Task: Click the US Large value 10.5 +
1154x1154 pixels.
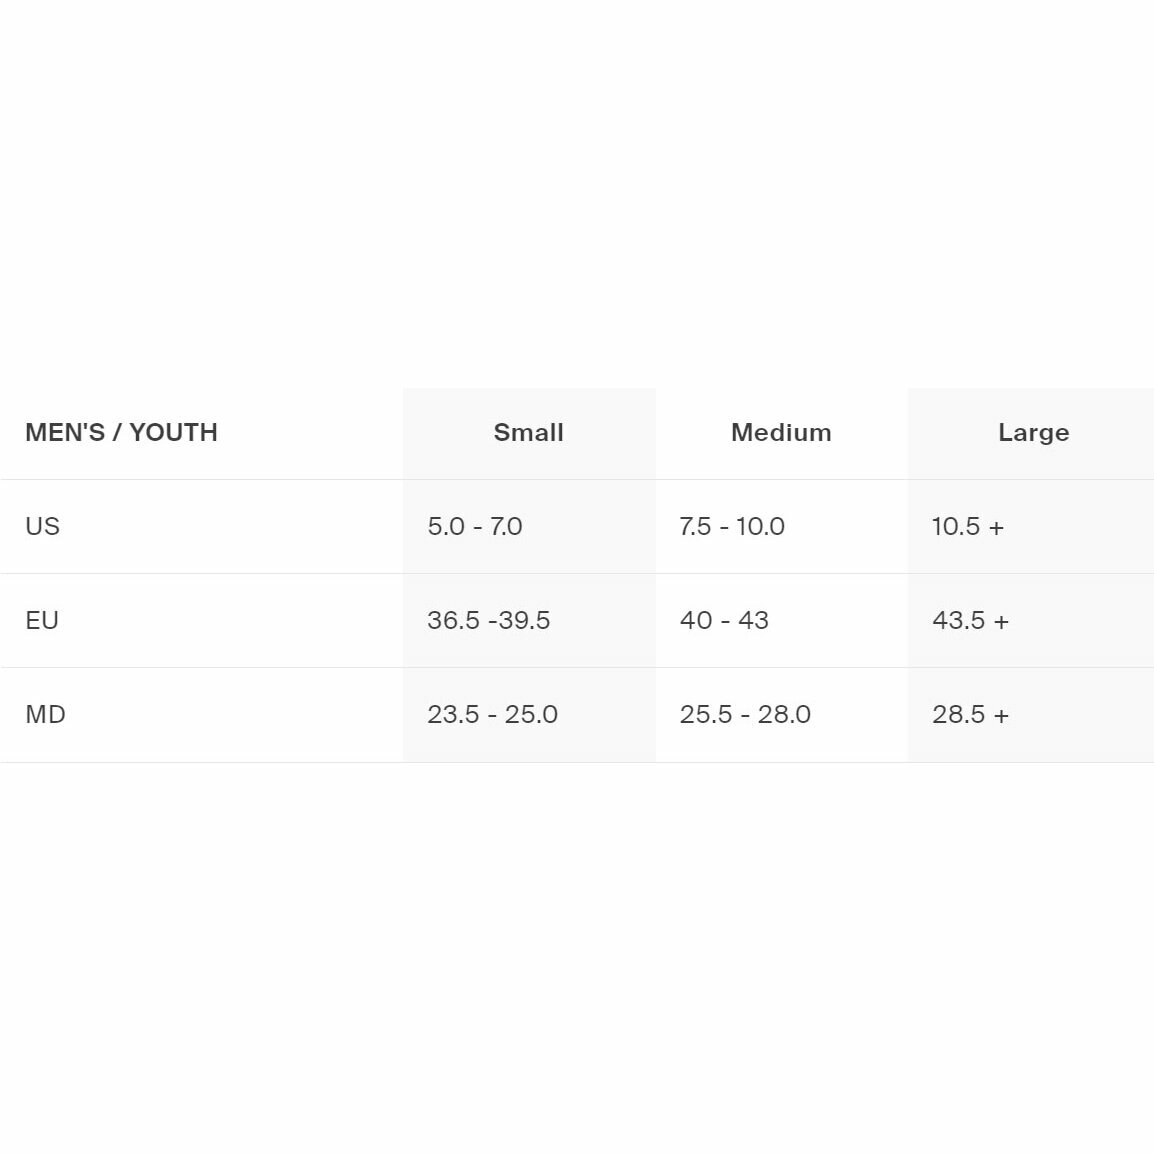Action: pyautogui.click(x=968, y=526)
